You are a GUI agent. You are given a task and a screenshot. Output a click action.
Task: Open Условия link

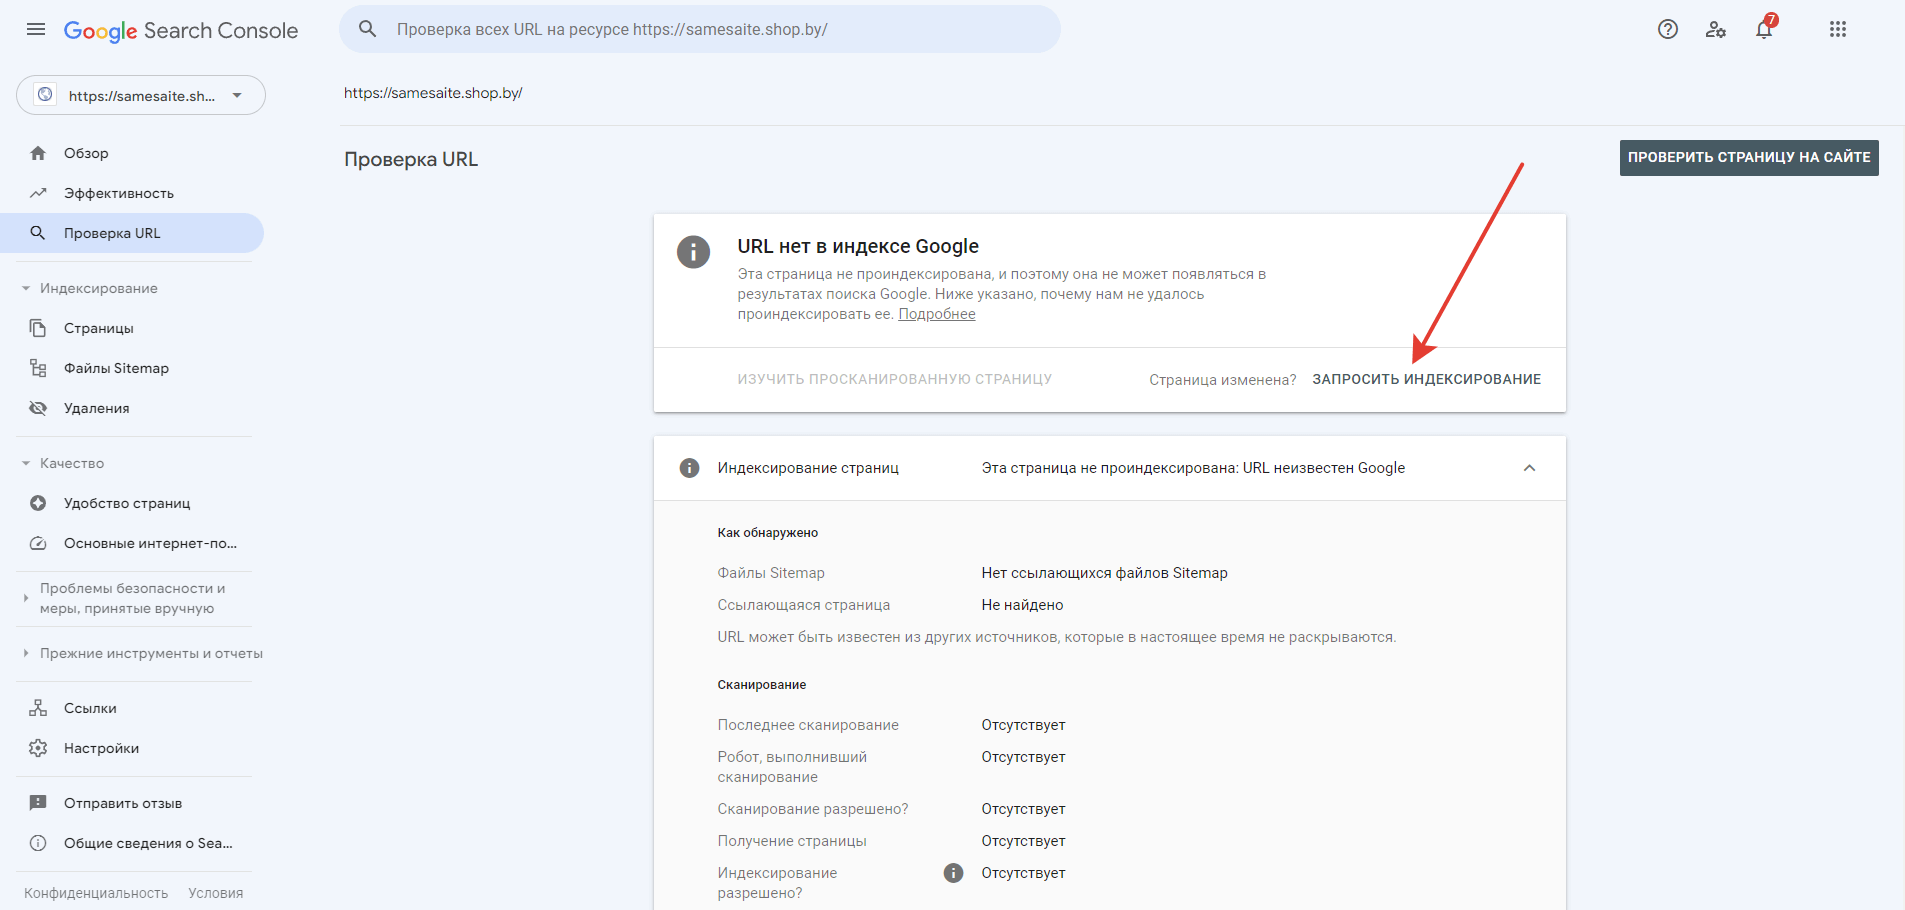click(216, 893)
